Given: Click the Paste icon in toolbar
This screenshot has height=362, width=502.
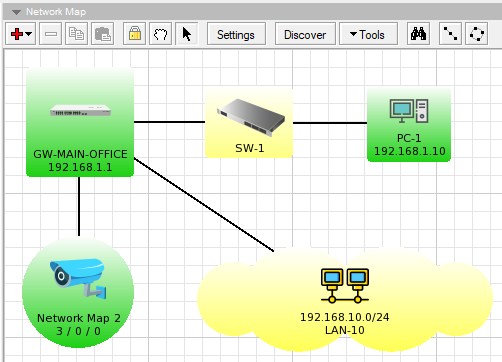Looking at the screenshot, I should (102, 34).
